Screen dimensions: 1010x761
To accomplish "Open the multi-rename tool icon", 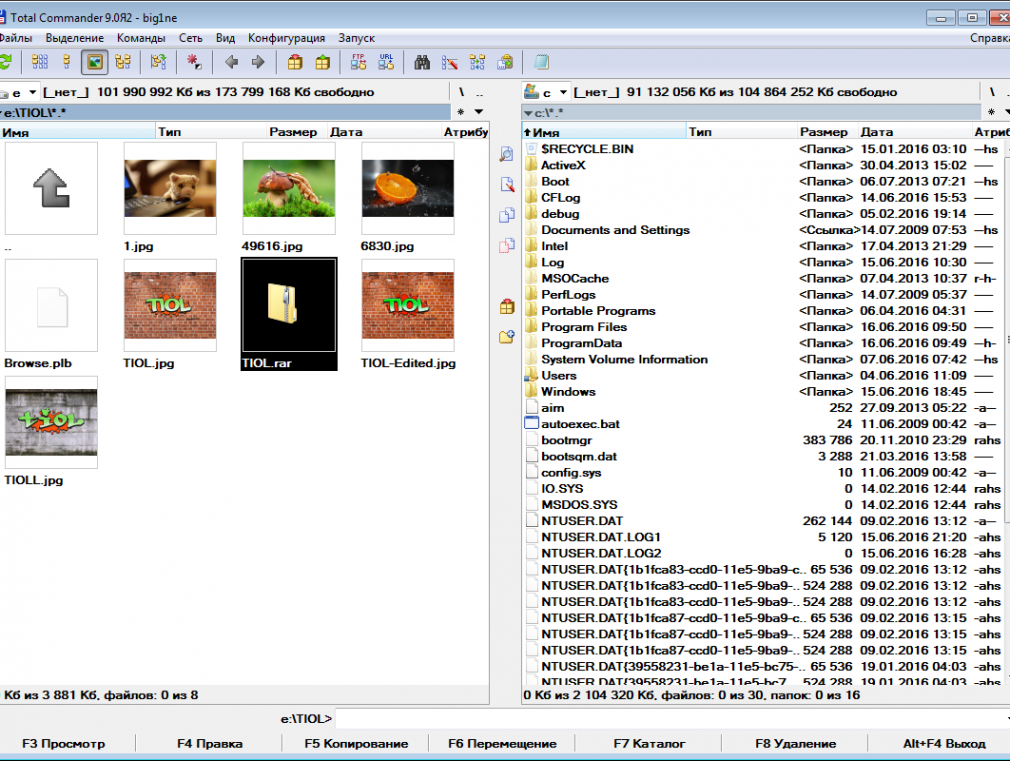I will tap(450, 62).
